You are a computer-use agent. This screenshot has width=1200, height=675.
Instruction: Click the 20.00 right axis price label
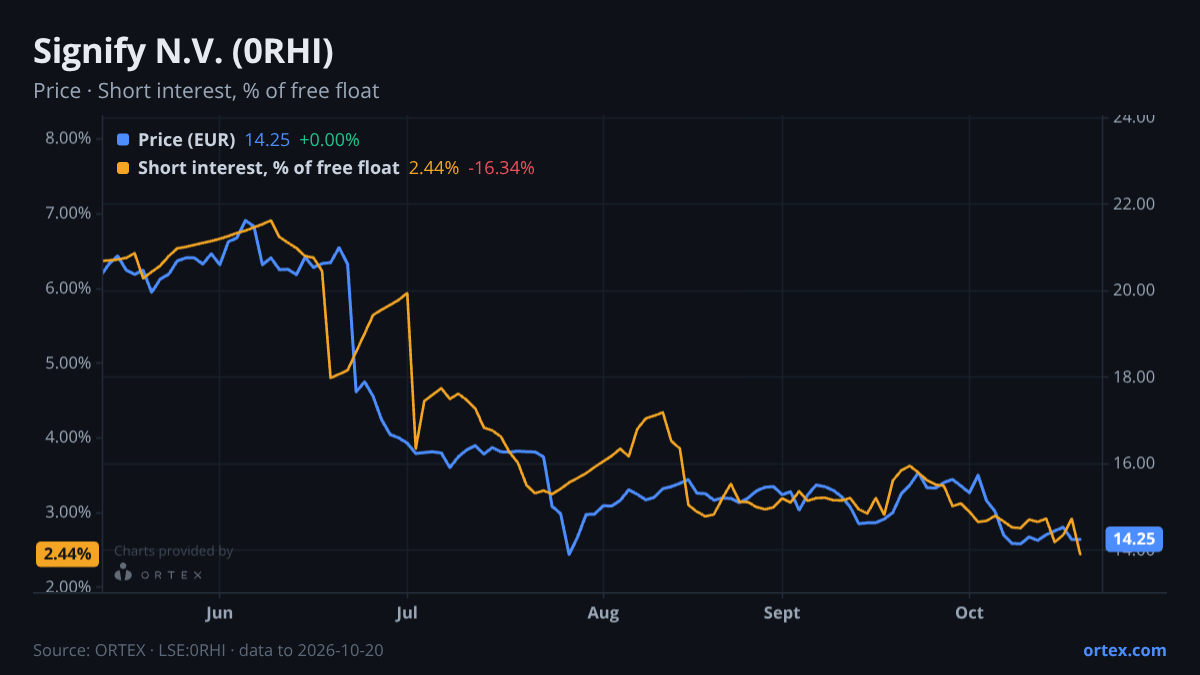point(1134,290)
